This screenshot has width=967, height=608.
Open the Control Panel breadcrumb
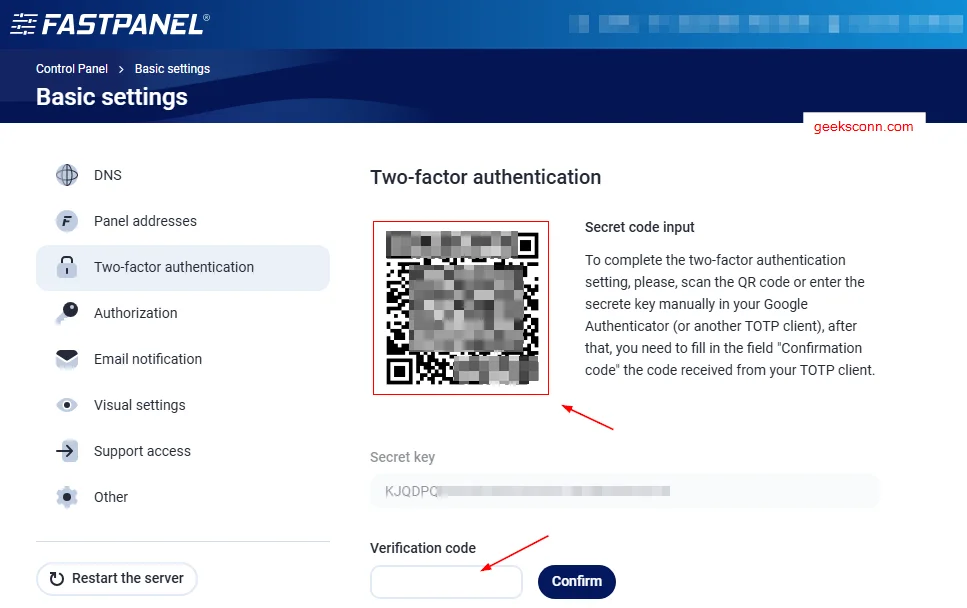tap(71, 68)
